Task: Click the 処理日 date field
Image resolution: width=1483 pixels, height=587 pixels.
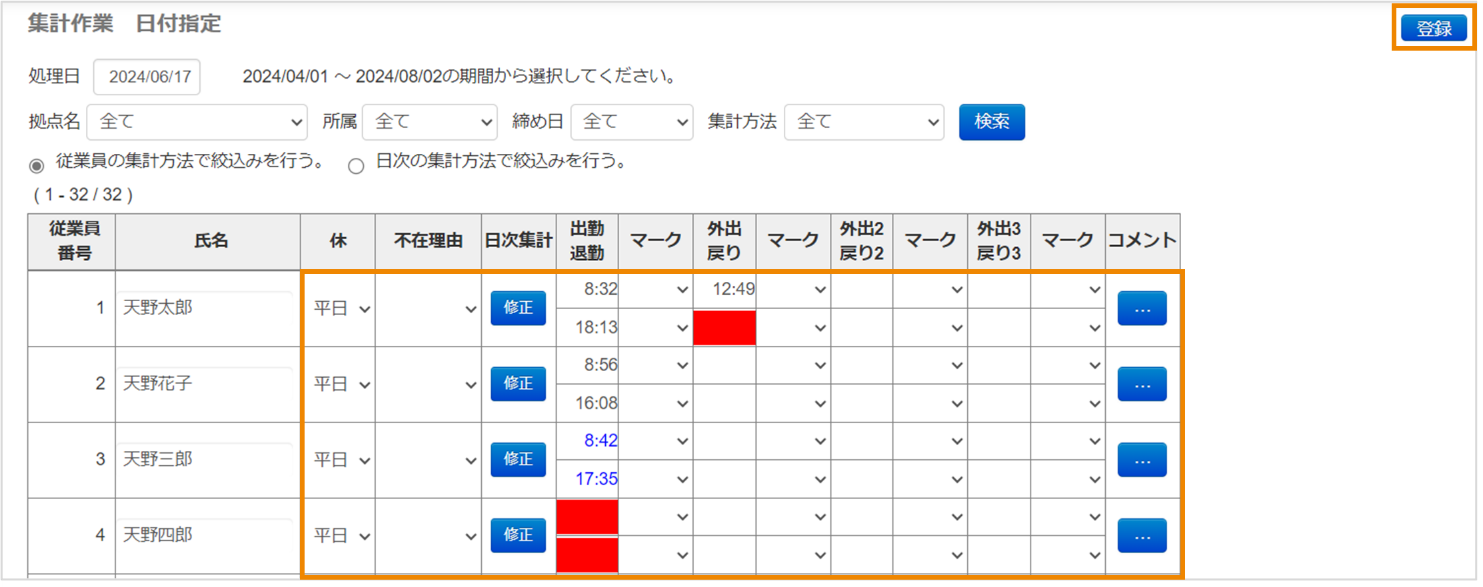Action: [146, 77]
